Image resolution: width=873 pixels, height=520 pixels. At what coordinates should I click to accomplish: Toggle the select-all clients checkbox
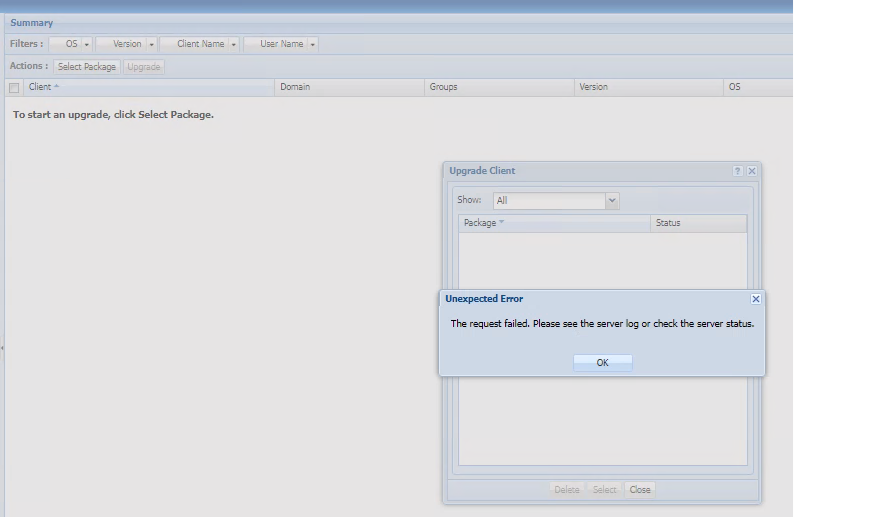pyautogui.click(x=14, y=88)
